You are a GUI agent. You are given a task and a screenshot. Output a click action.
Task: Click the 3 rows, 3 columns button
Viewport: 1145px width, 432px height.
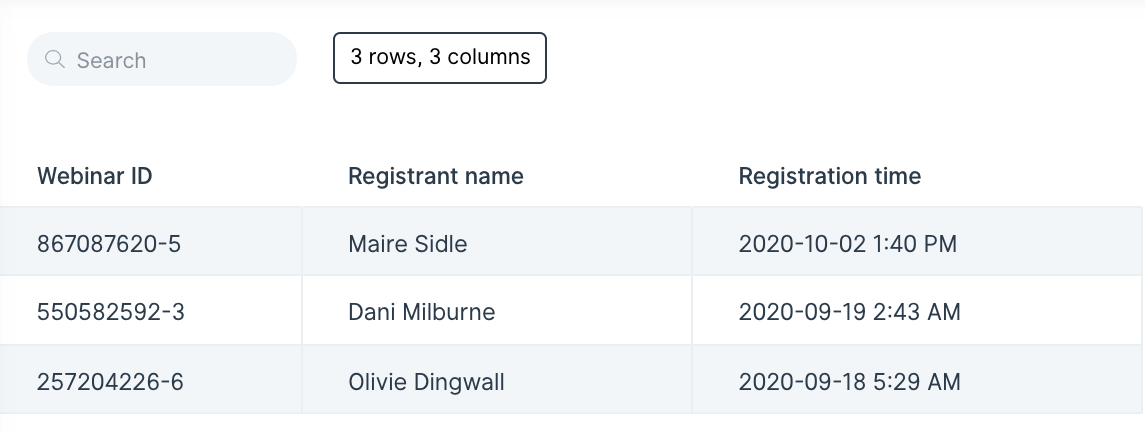[440, 58]
